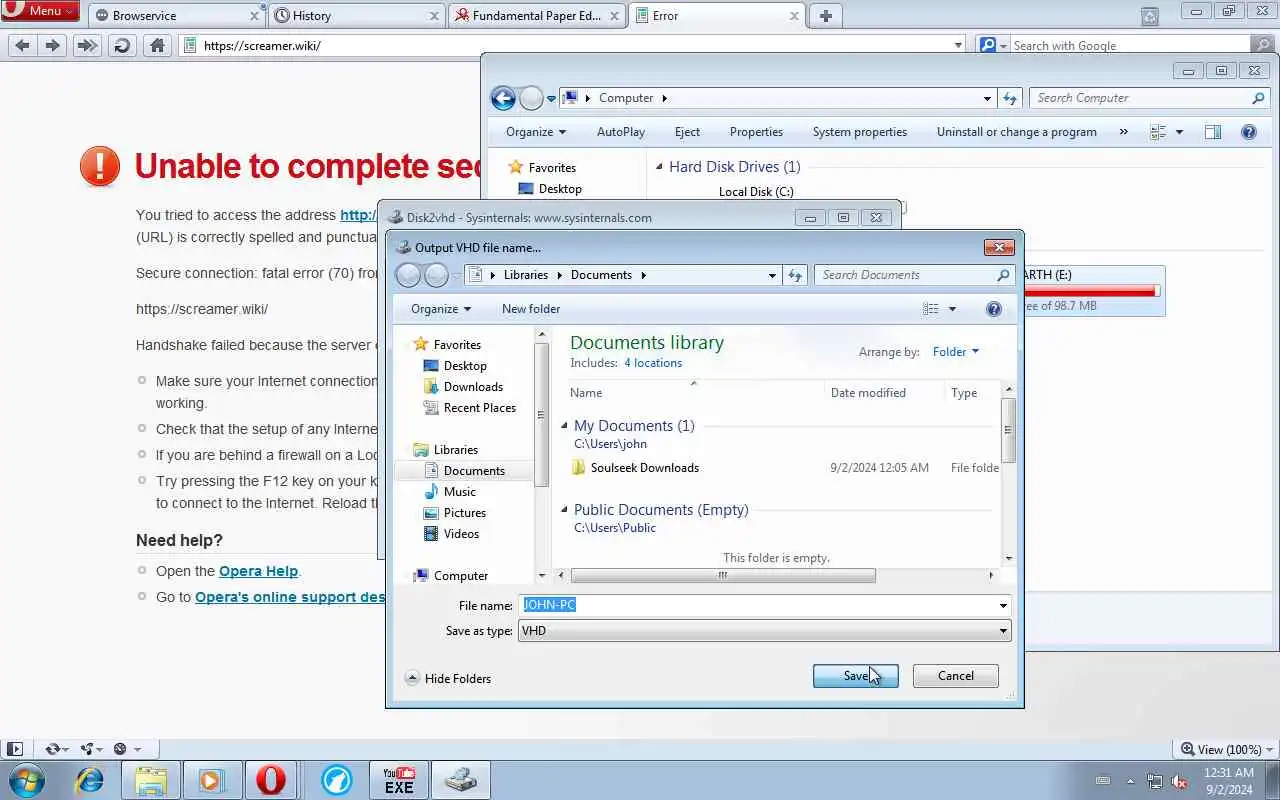
Task: Open address path dropdown in save dialog
Action: pyautogui.click(x=772, y=275)
